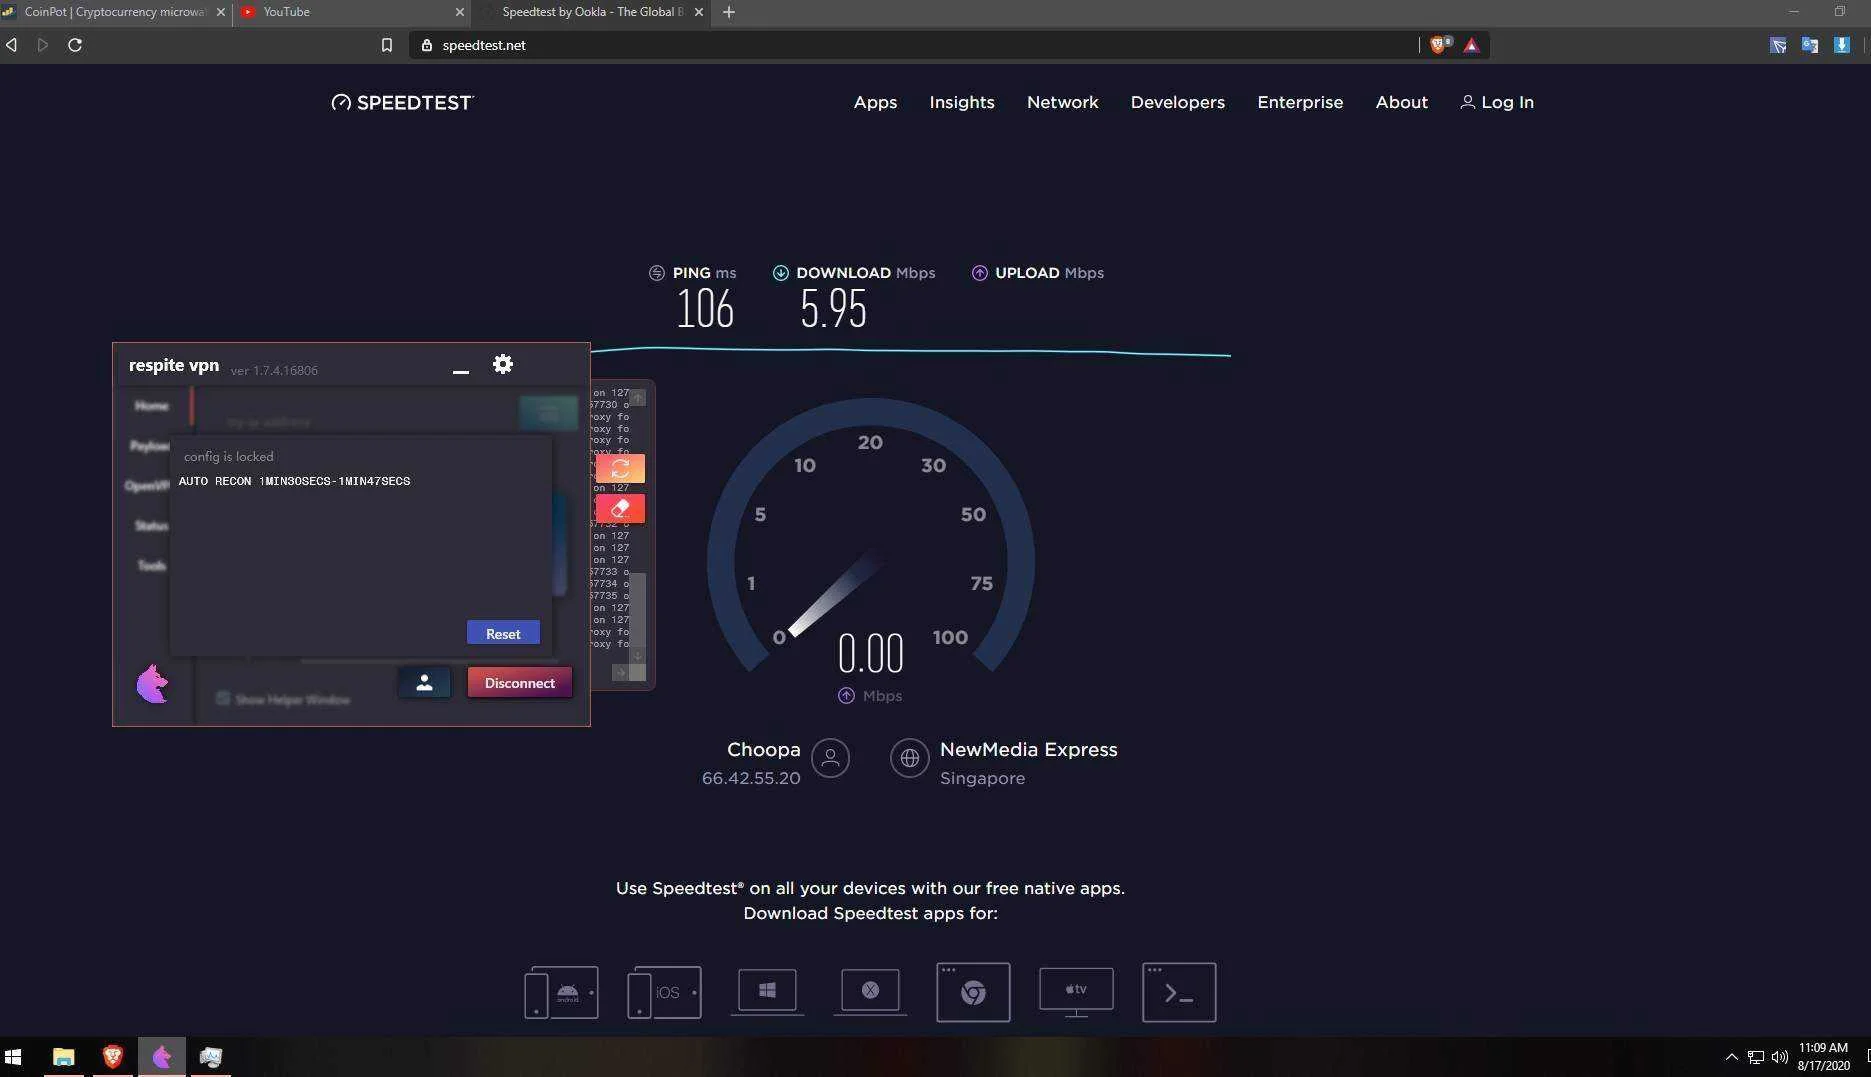The width and height of the screenshot is (1871, 1077).
Task: Click the IP address 66.42.55.20
Action: [x=751, y=778]
